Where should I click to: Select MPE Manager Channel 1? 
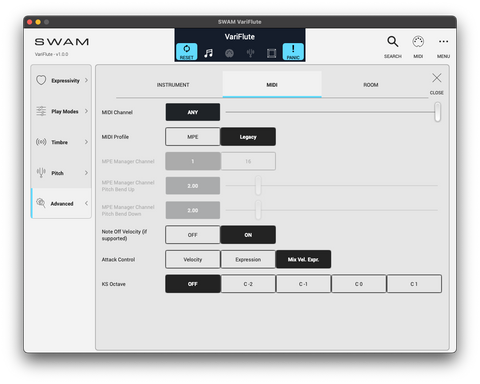[193, 161]
